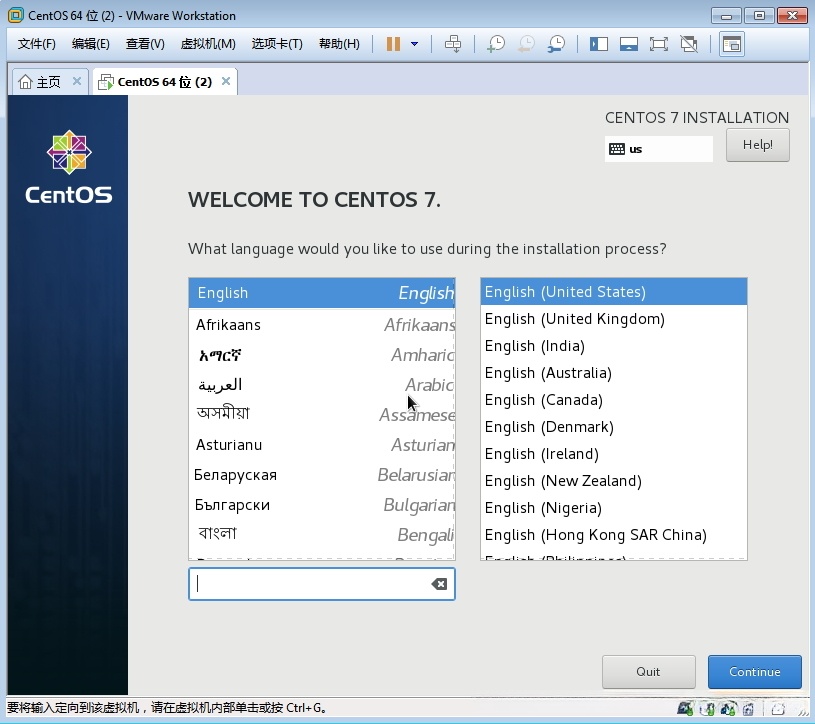Enter full screen mode

[x=659, y=44]
